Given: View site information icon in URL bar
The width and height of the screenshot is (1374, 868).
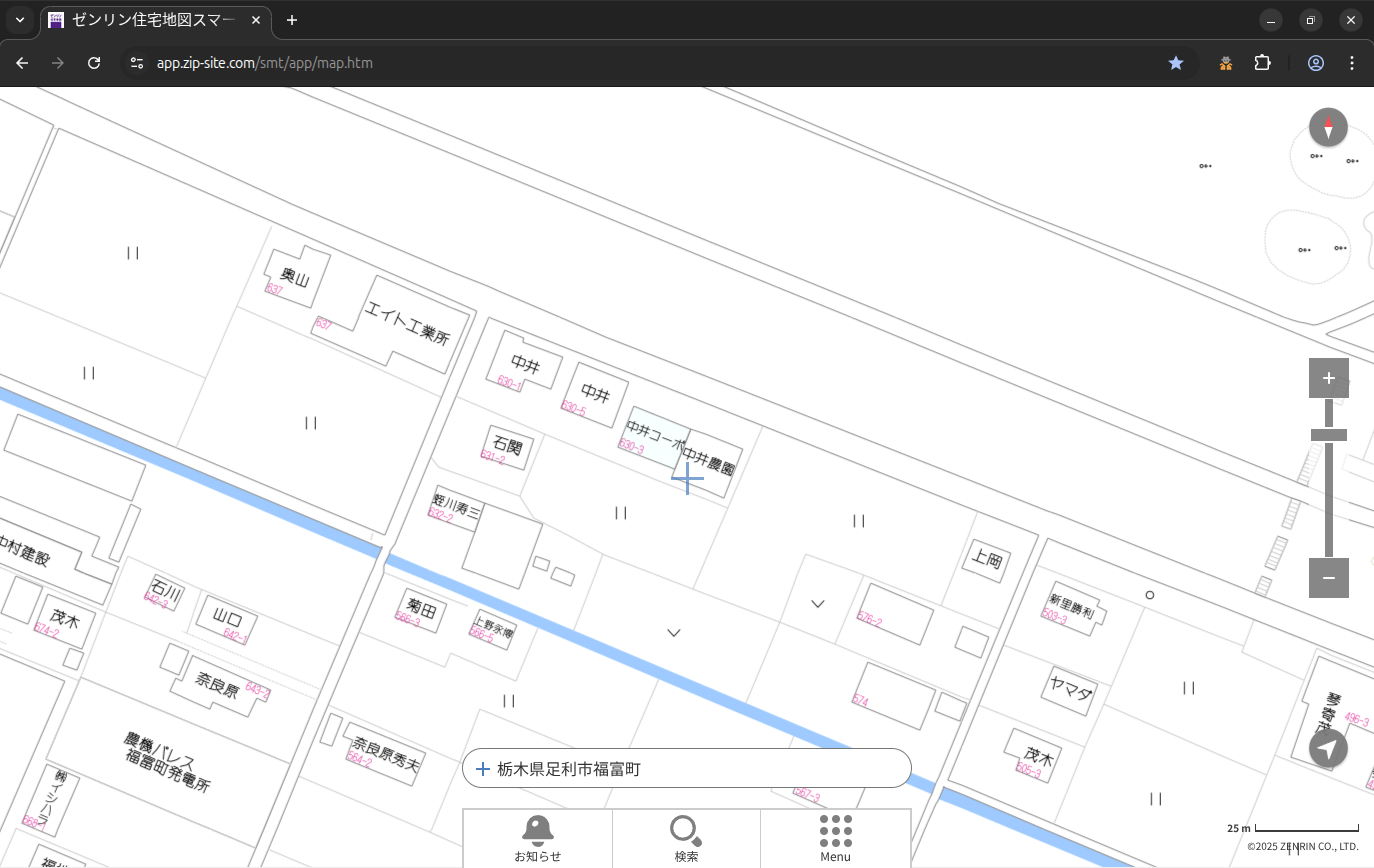Looking at the screenshot, I should 137,63.
